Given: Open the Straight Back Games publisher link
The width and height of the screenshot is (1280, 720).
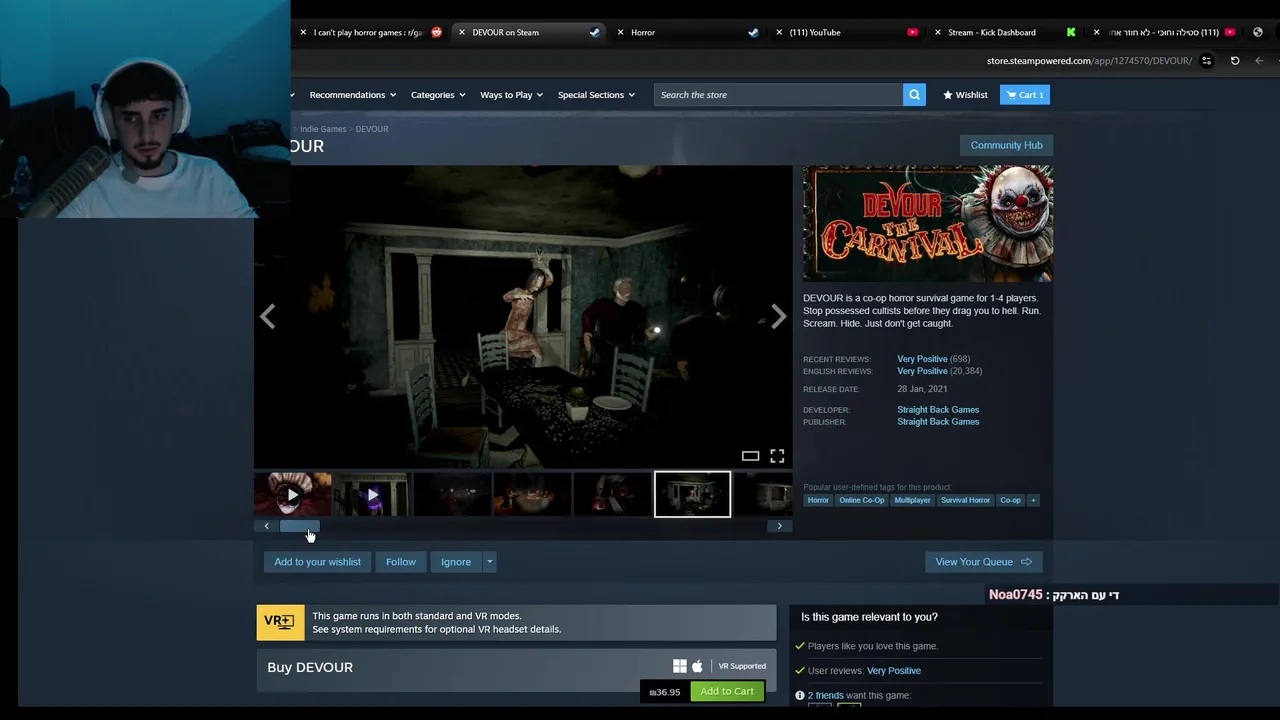Looking at the screenshot, I should tap(938, 422).
